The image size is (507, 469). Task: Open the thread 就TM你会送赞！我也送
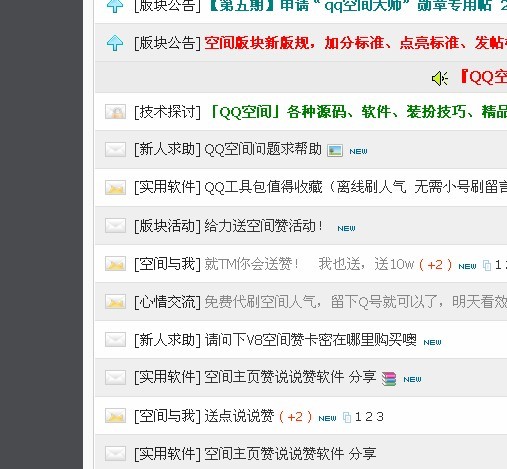pos(309,264)
